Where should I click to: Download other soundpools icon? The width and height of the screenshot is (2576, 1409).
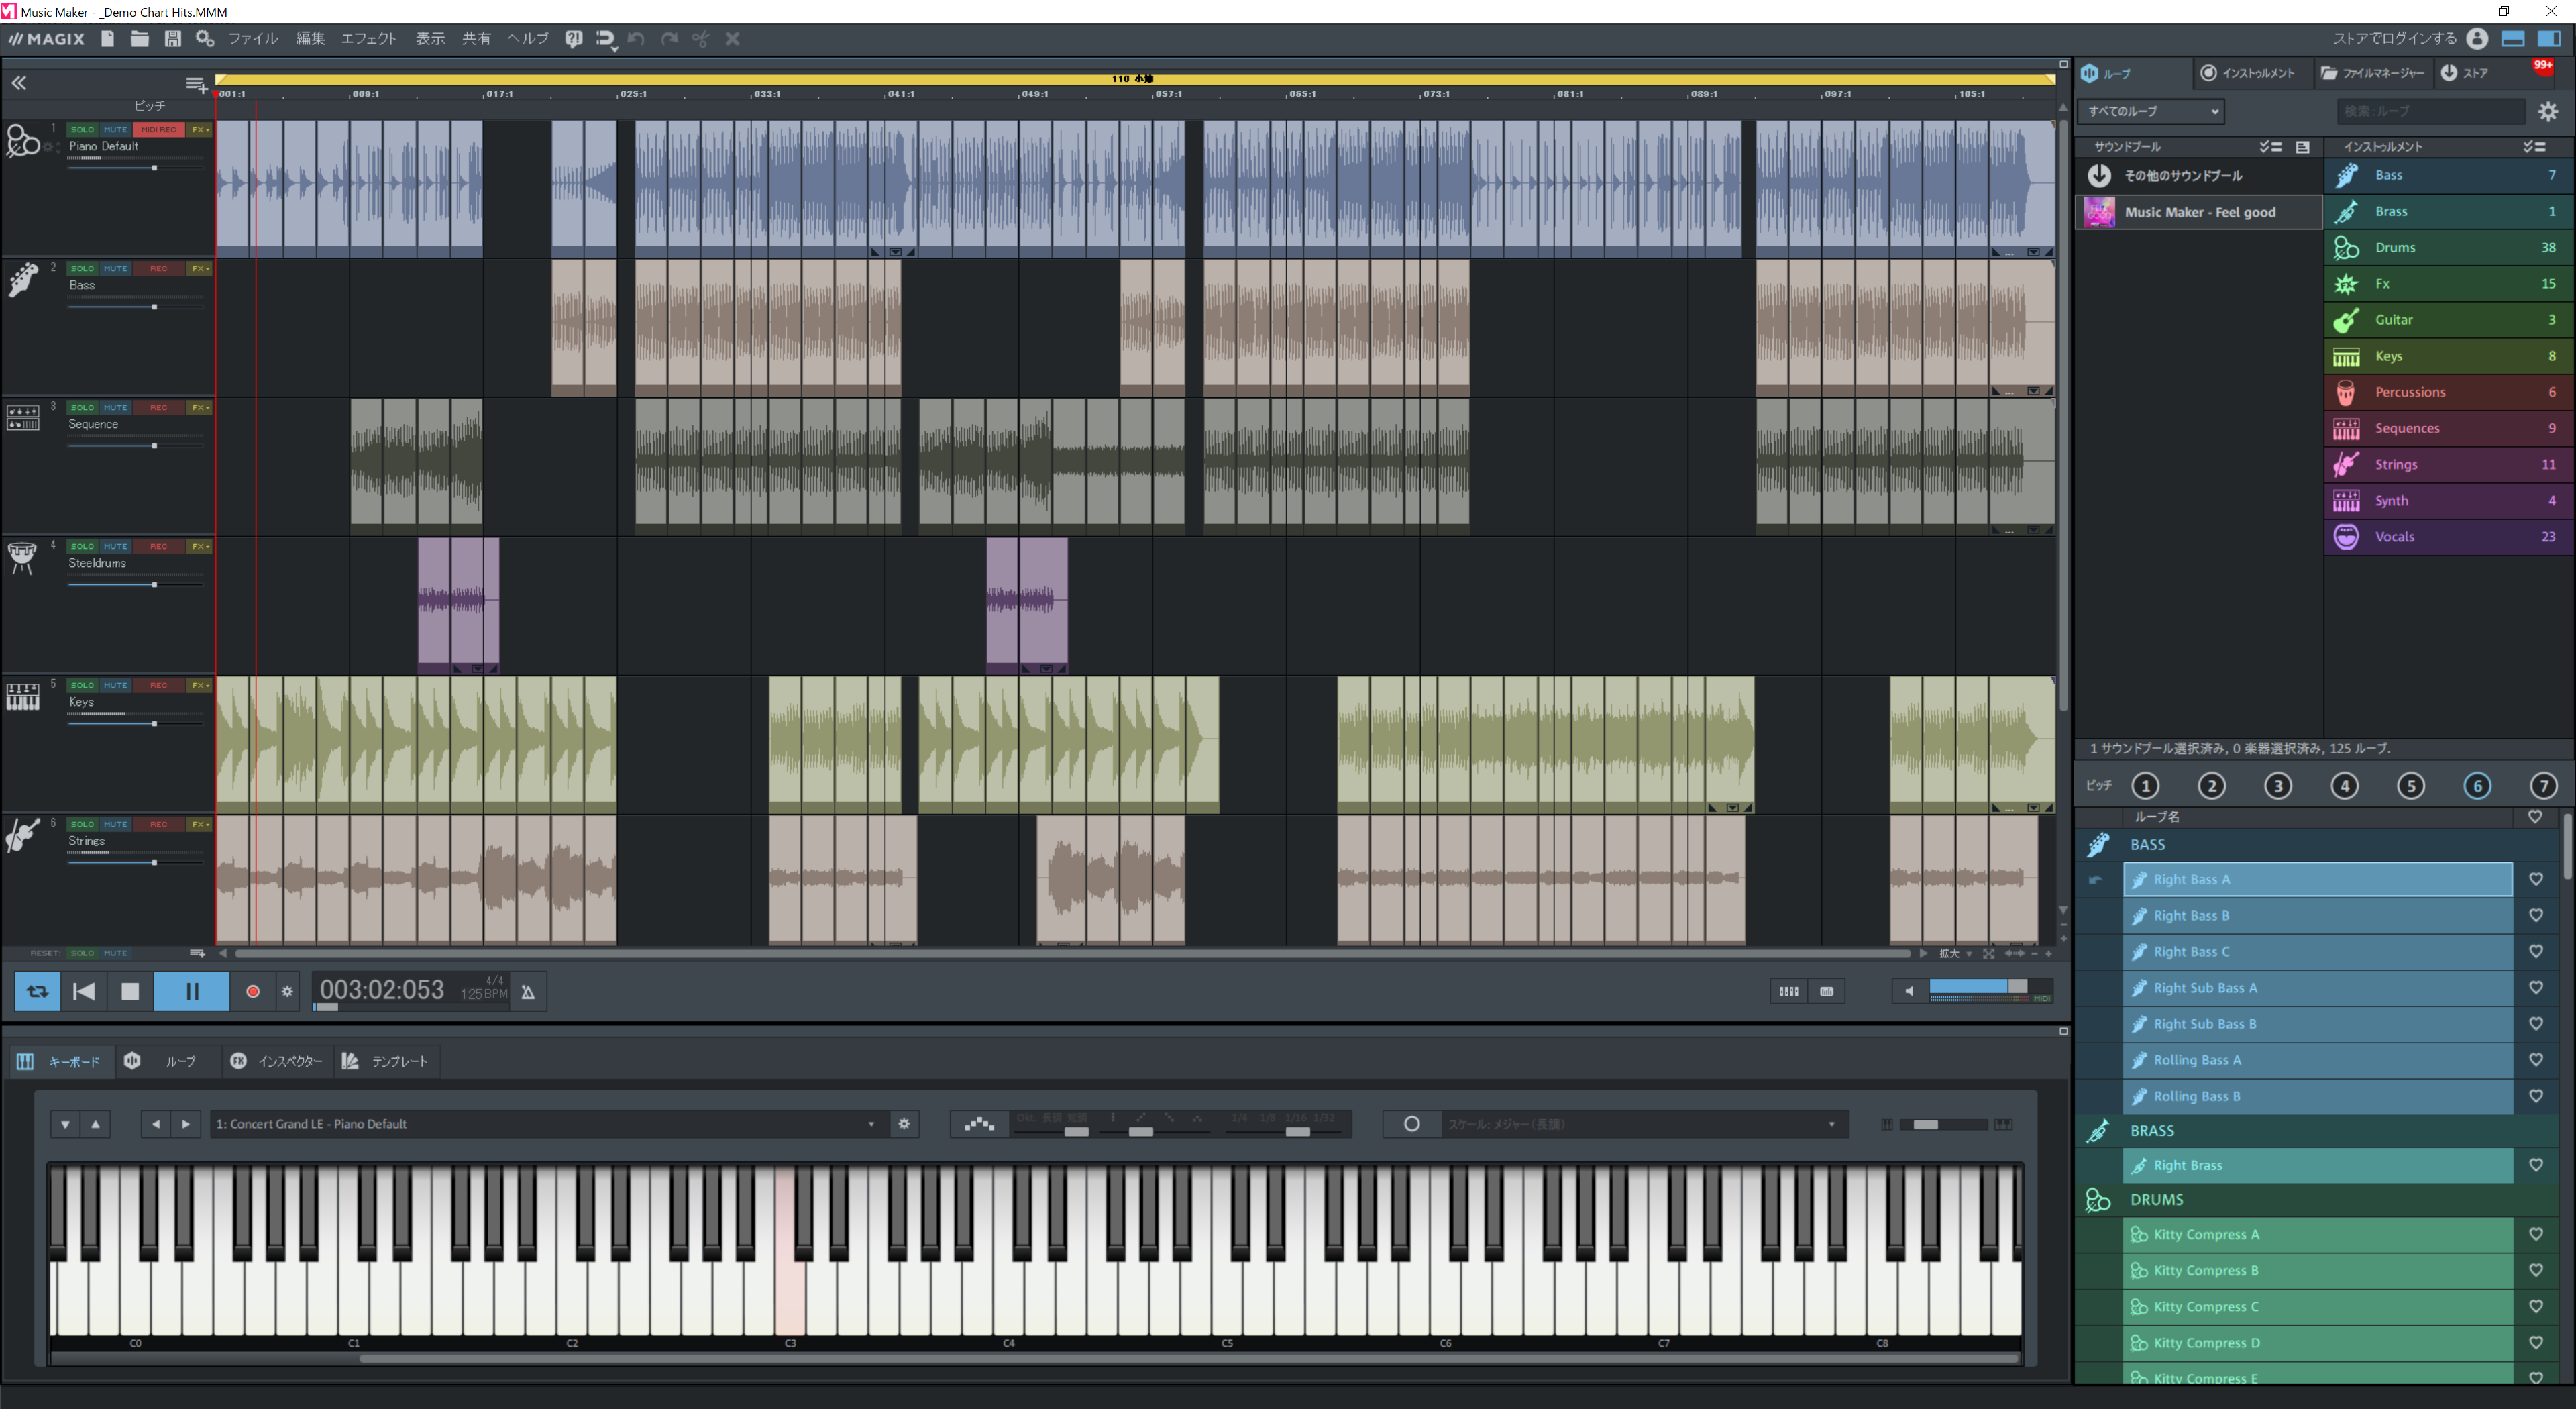2099,176
